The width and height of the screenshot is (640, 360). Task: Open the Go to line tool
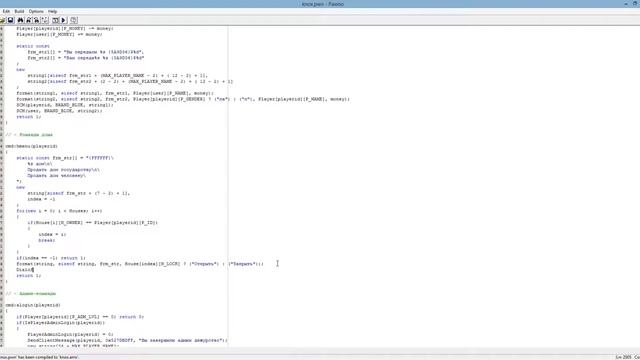click(x=45, y=20)
